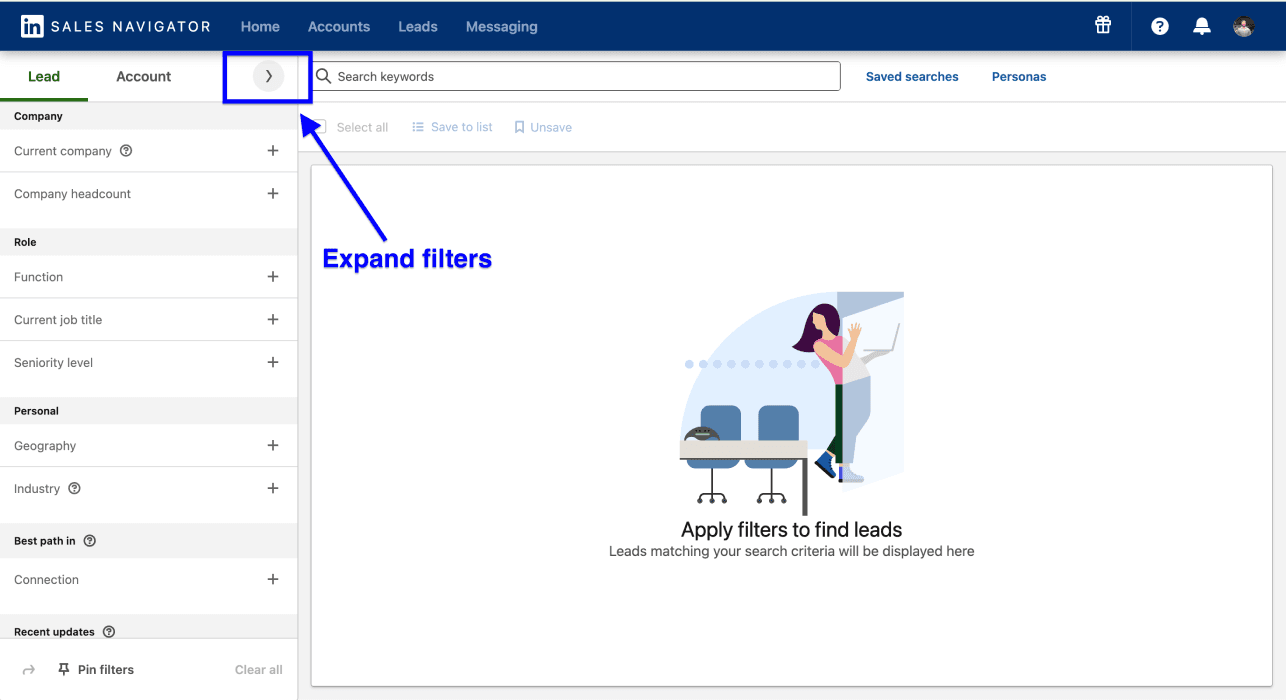Check notifications via the bell icon

point(1201,26)
